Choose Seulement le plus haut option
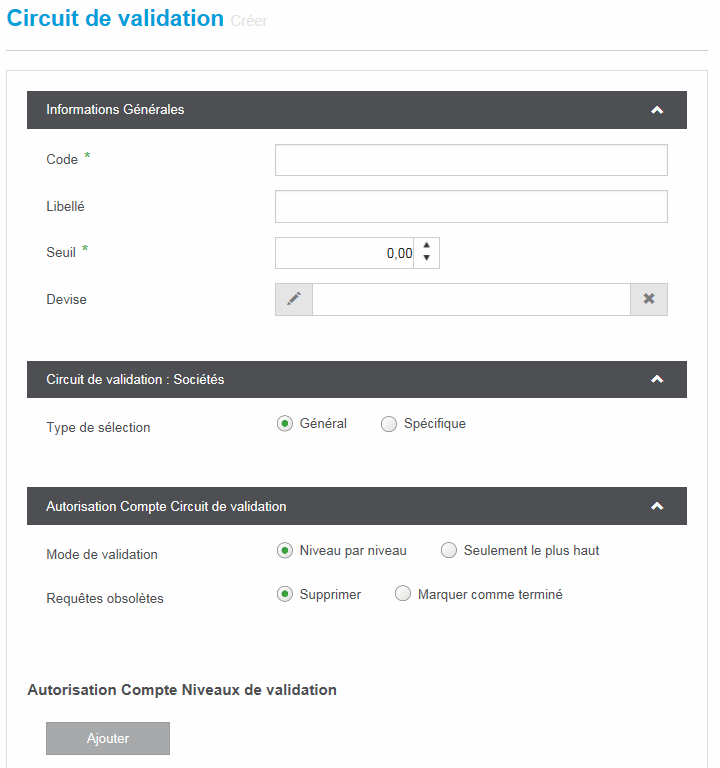The image size is (720, 768). point(449,550)
